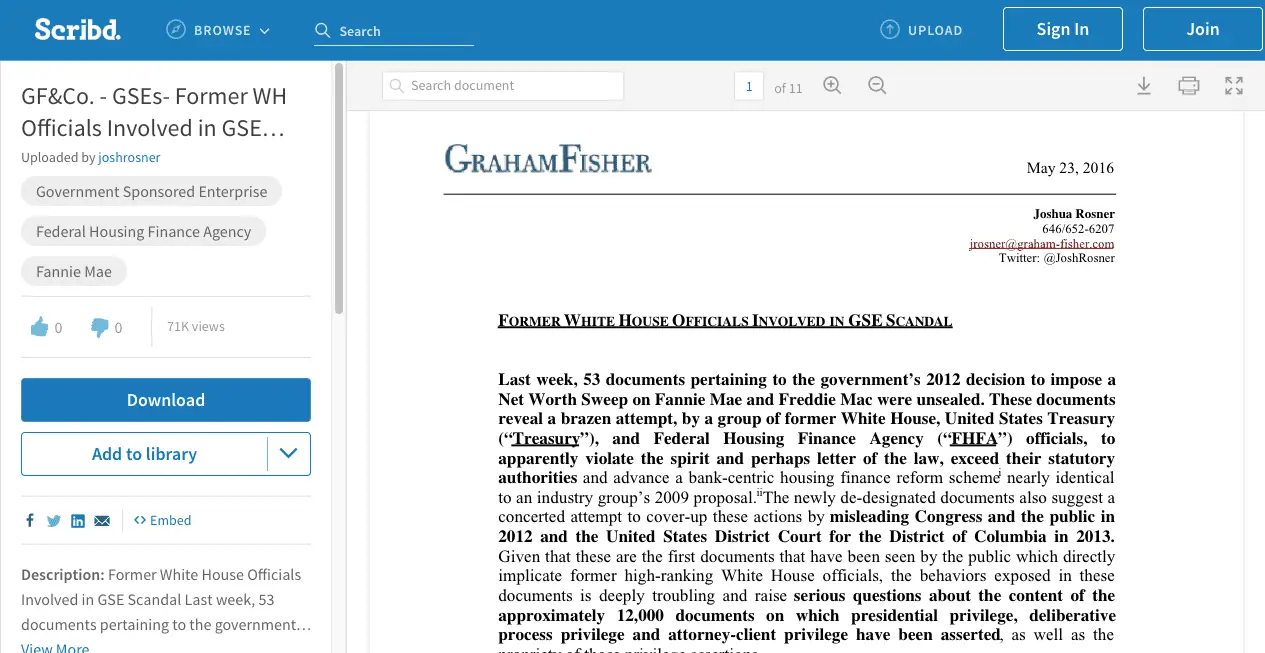Click the jrosner@graham-fisher.com email link

1042,243
